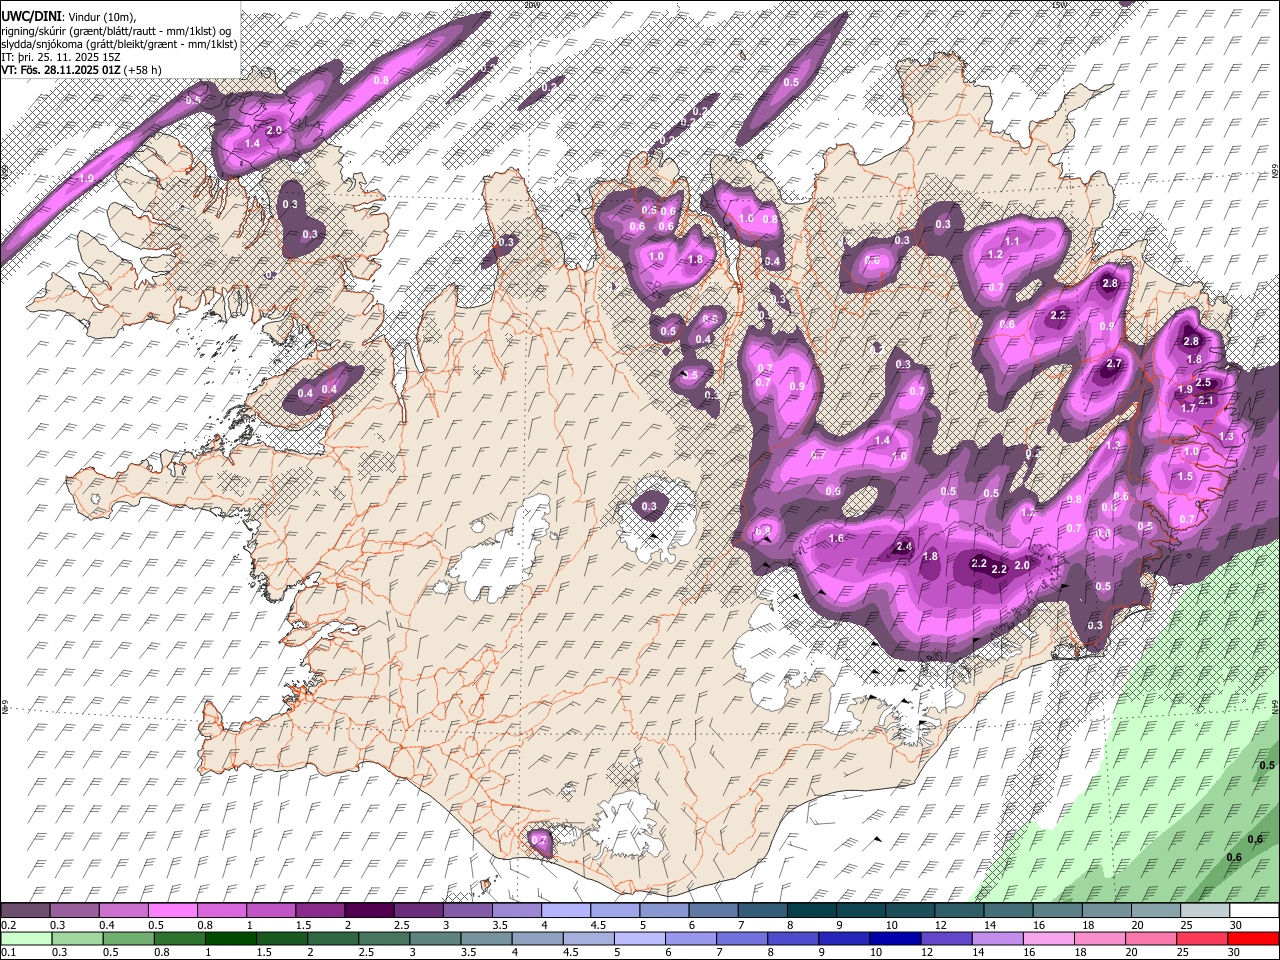Select the deep navy 10 swatch in rain scale
1280x960 pixels.
(895, 938)
